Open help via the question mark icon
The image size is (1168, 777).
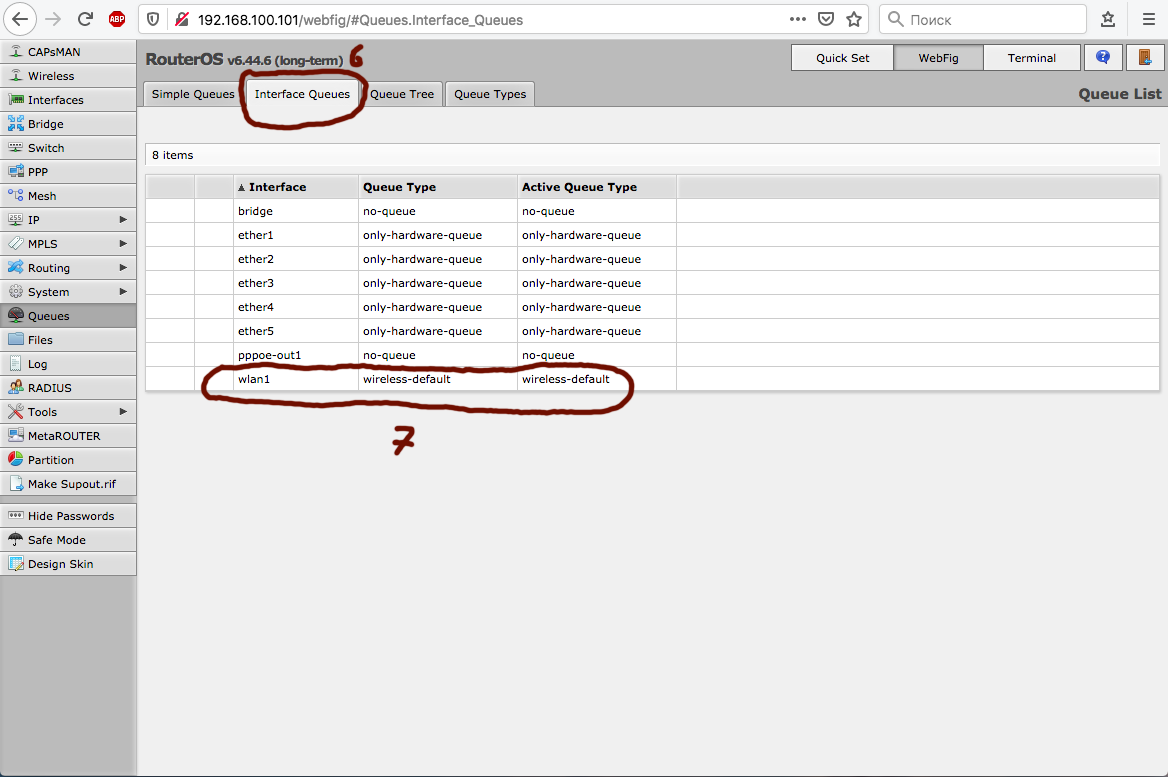(x=1103, y=57)
